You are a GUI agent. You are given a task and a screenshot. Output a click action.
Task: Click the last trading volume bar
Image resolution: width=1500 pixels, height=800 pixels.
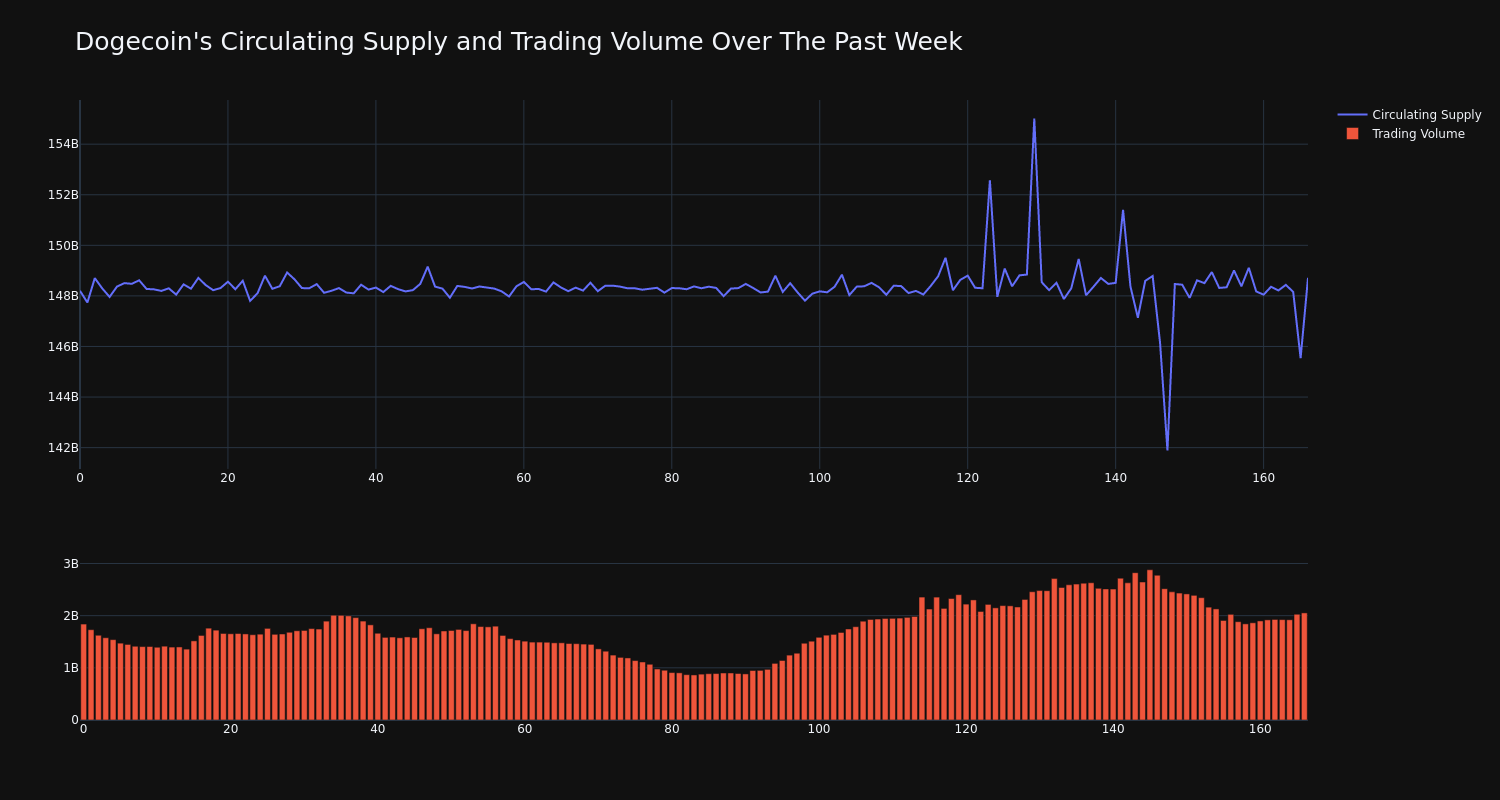[x=1304, y=667]
